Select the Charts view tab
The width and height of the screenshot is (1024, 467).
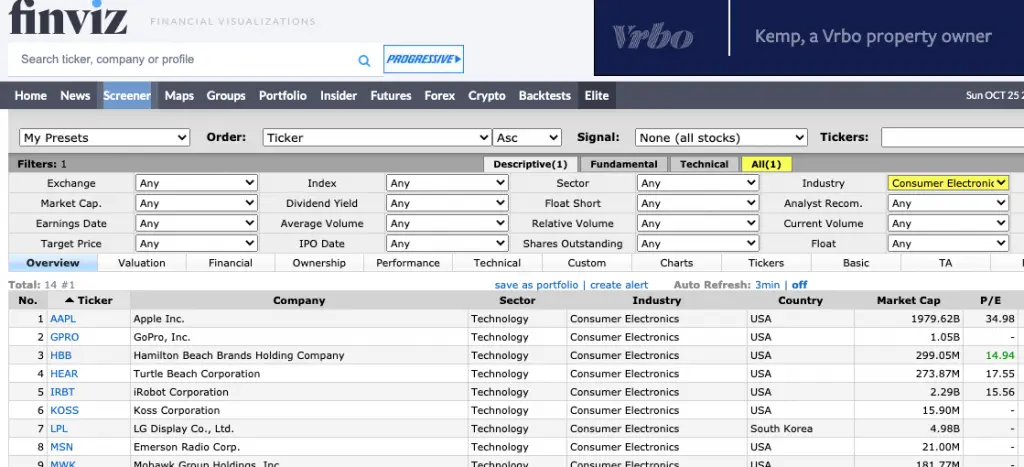point(677,263)
